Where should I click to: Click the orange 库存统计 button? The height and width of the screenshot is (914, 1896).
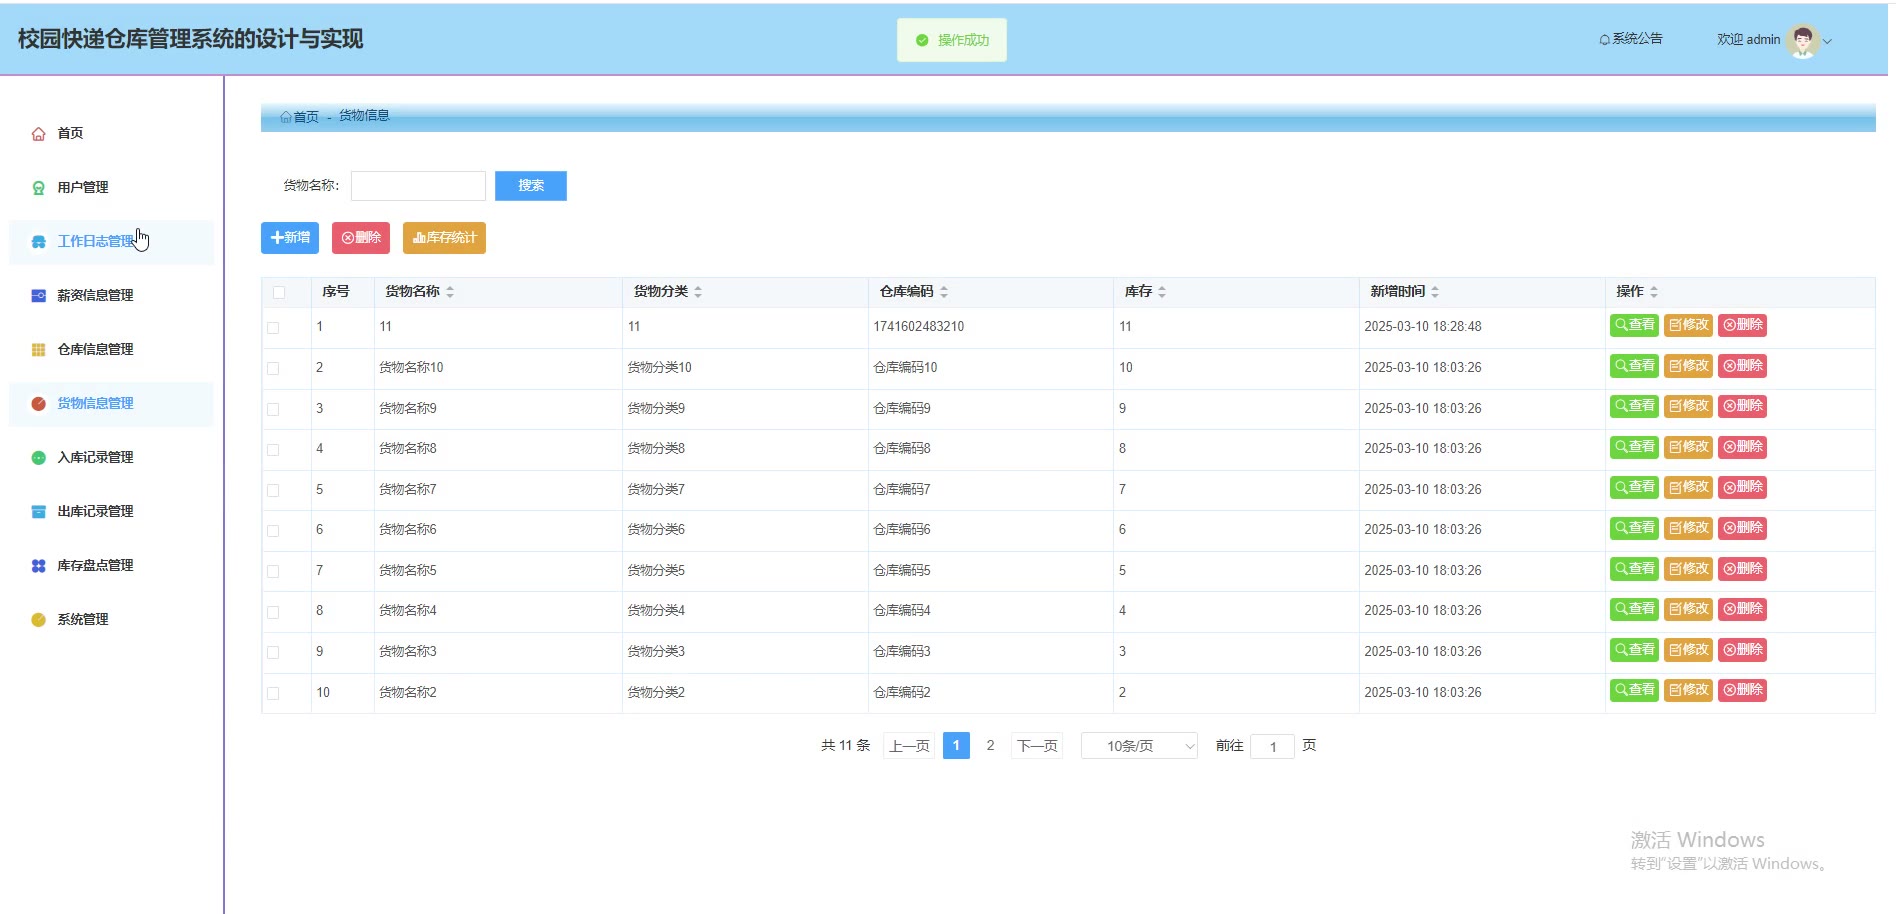(x=444, y=238)
